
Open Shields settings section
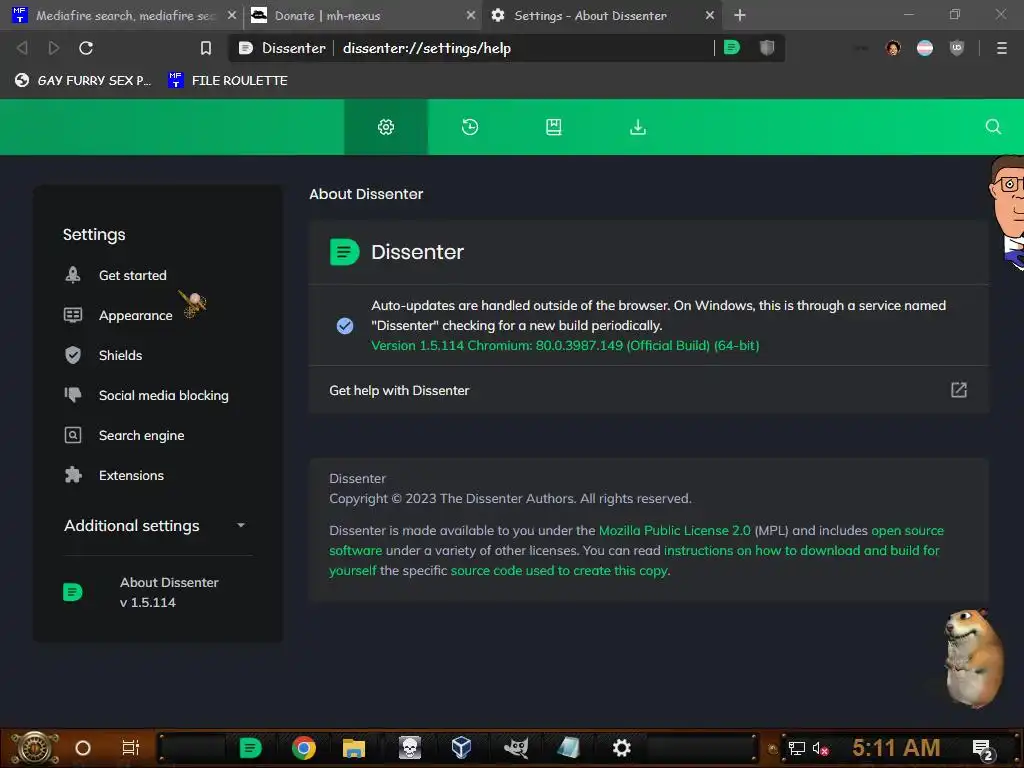120,355
